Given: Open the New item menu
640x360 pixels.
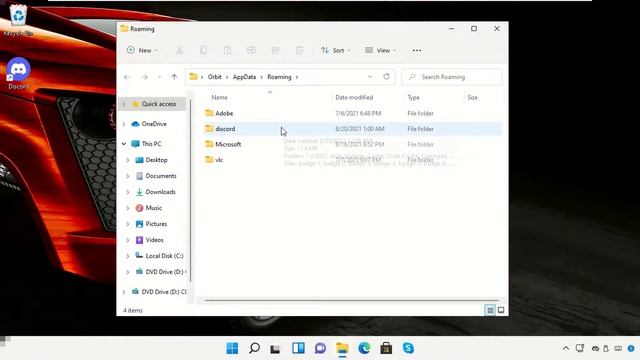Looking at the screenshot, I should click(142, 50).
